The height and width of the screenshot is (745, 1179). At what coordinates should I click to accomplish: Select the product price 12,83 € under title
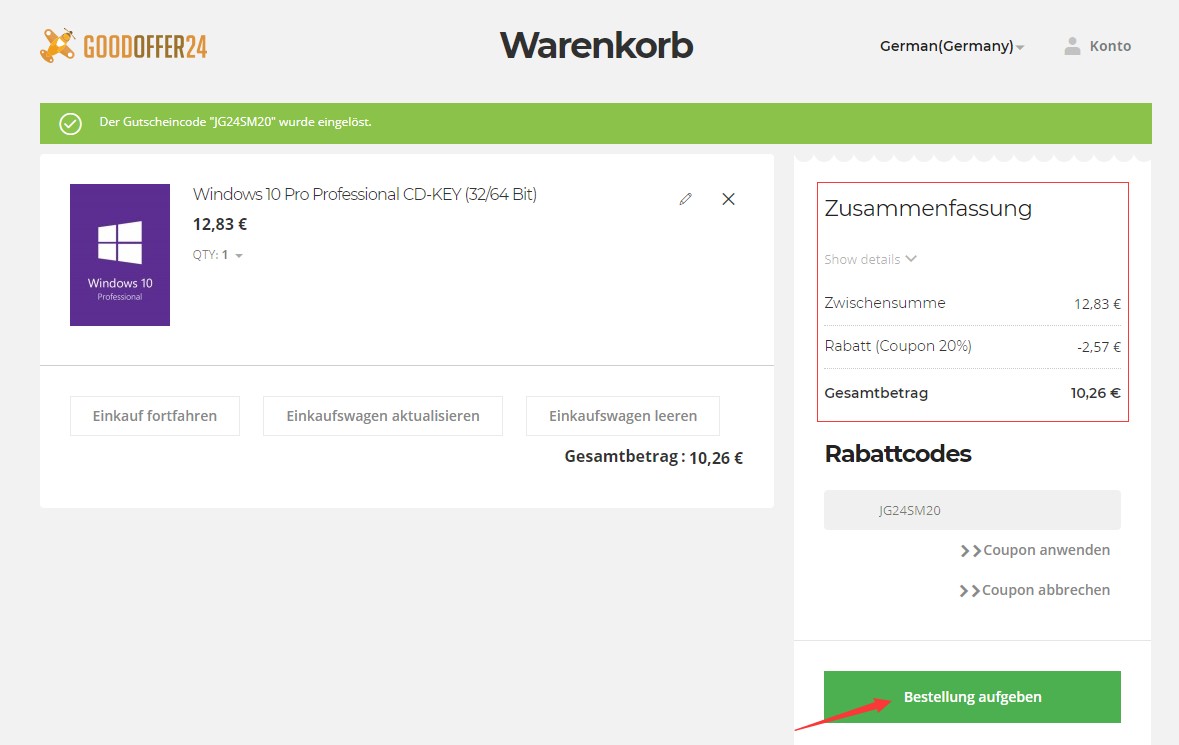[x=220, y=224]
